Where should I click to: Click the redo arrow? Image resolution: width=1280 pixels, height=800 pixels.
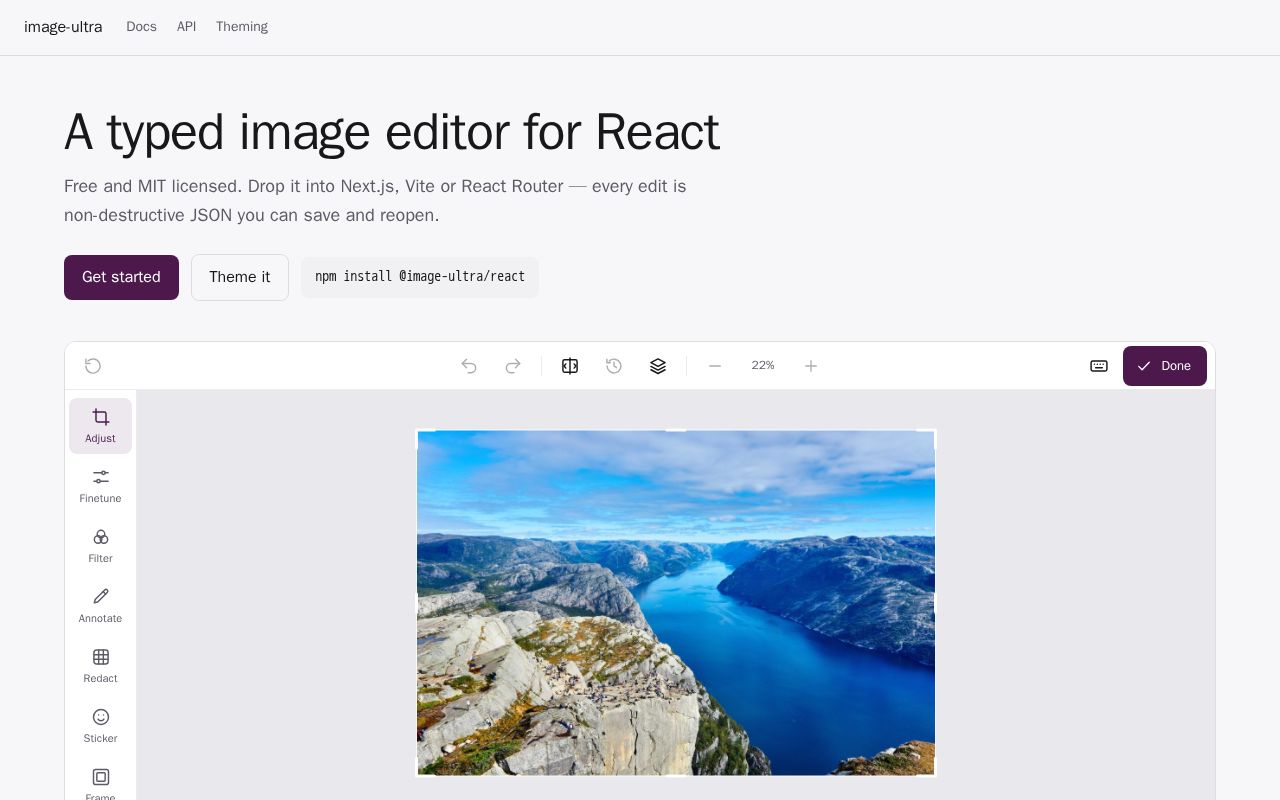(513, 366)
